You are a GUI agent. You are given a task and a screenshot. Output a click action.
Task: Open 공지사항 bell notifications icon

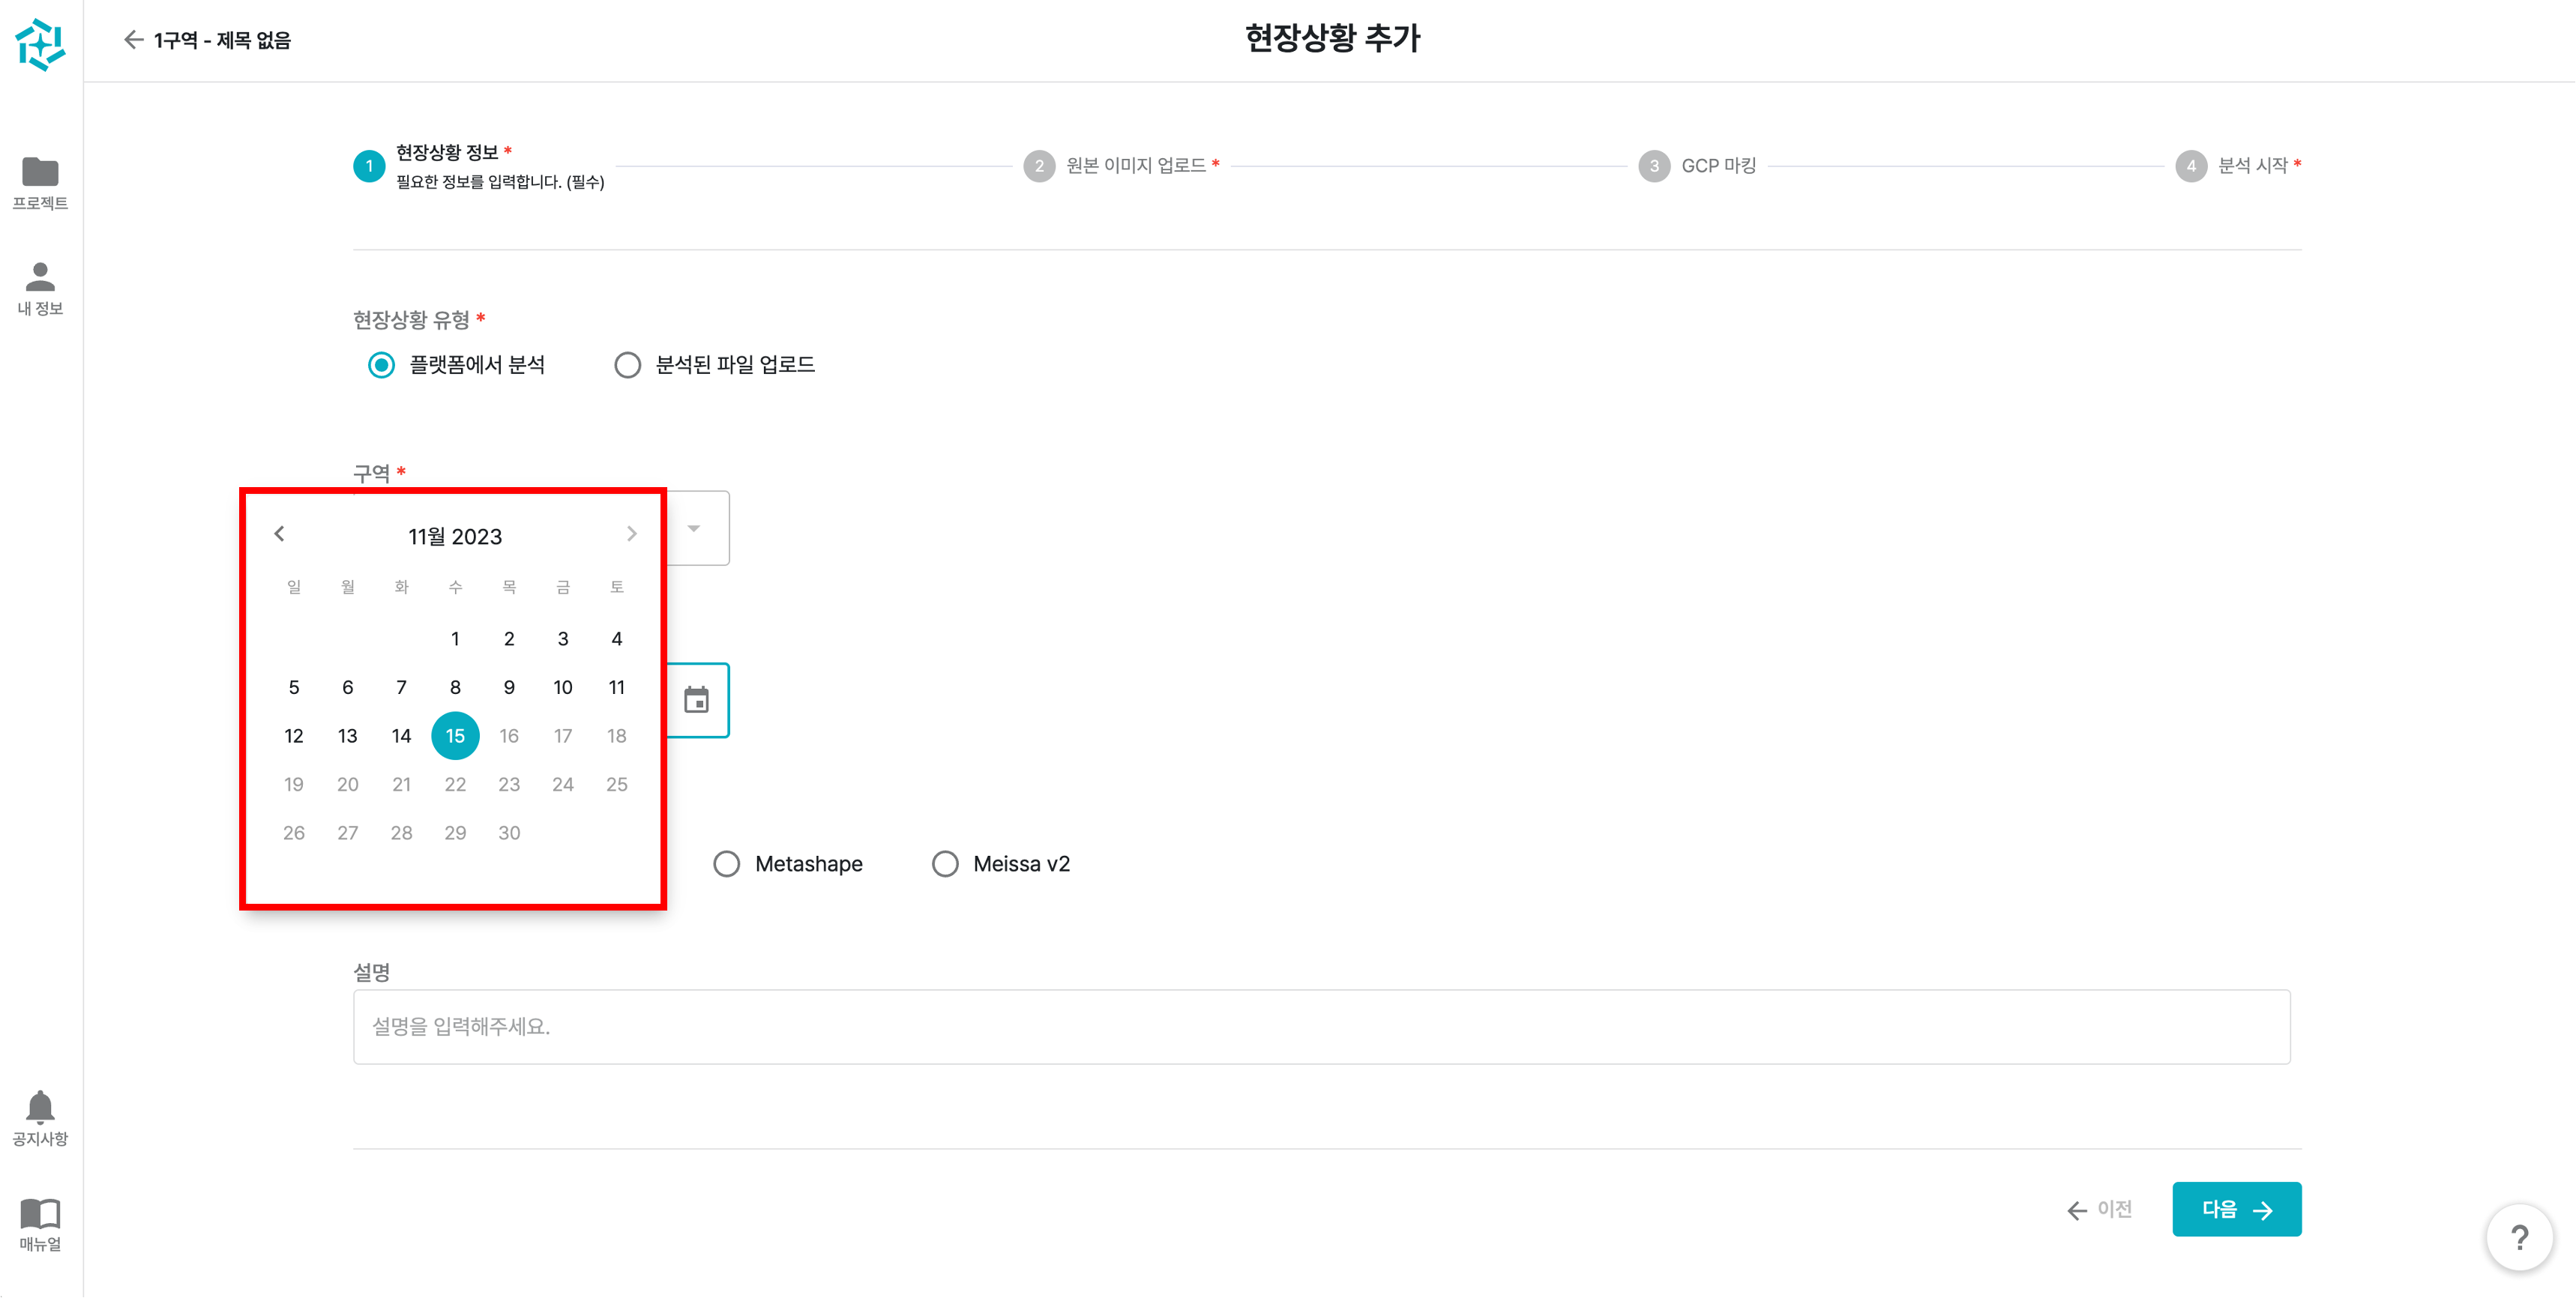point(40,1108)
